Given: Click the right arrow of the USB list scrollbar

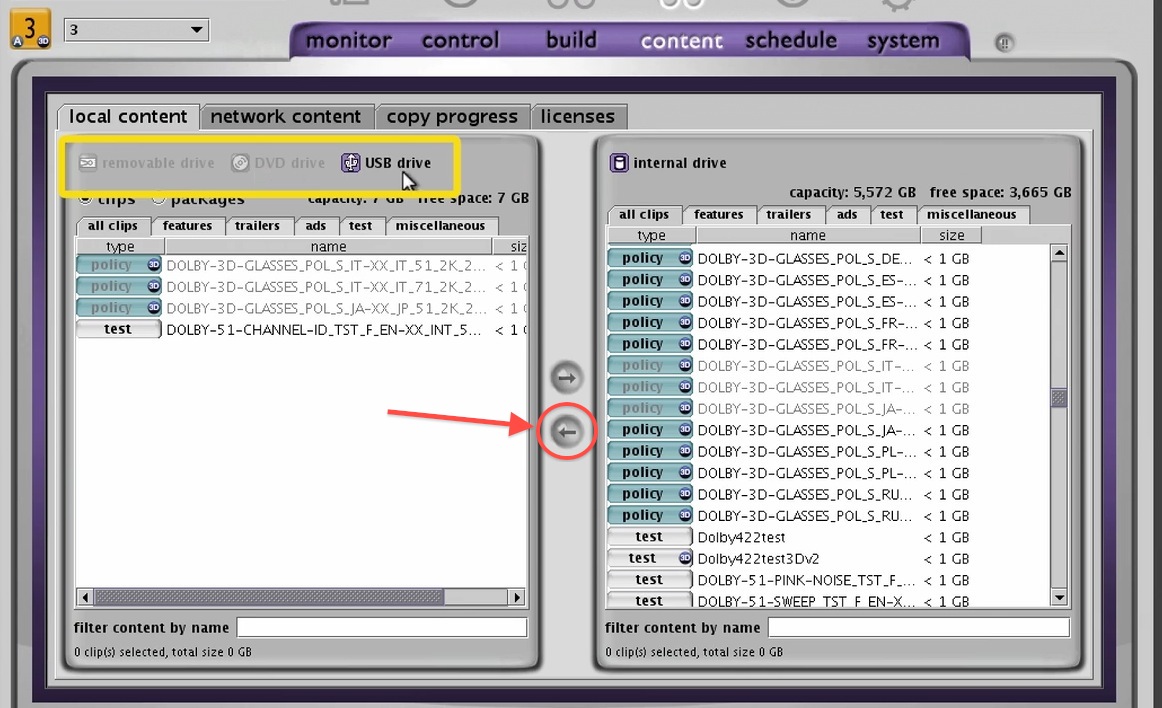Looking at the screenshot, I should pos(517,597).
